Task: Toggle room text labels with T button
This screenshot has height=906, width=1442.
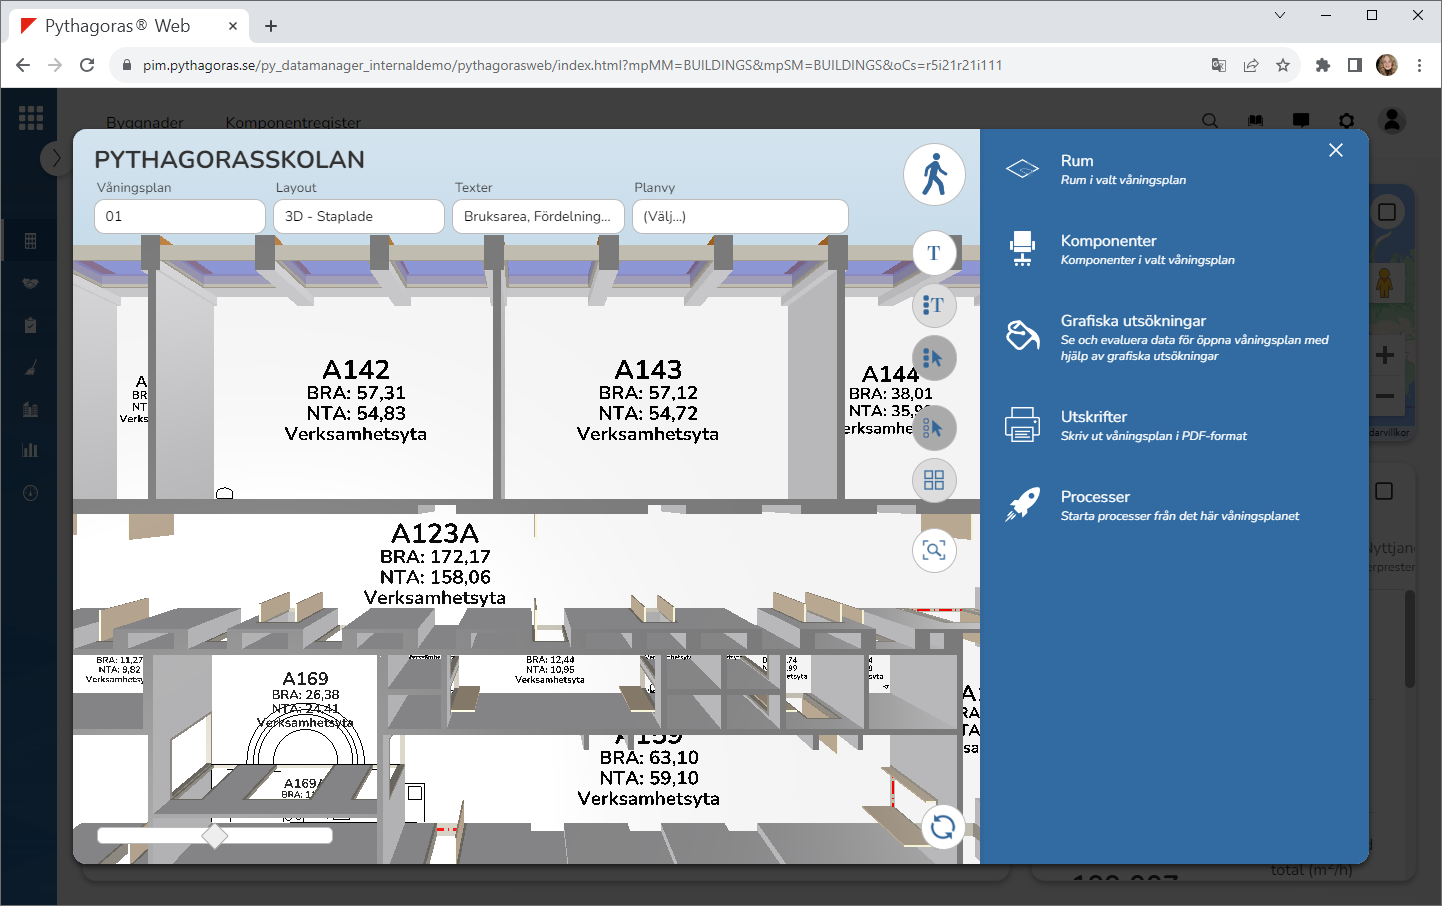Action: coord(934,253)
